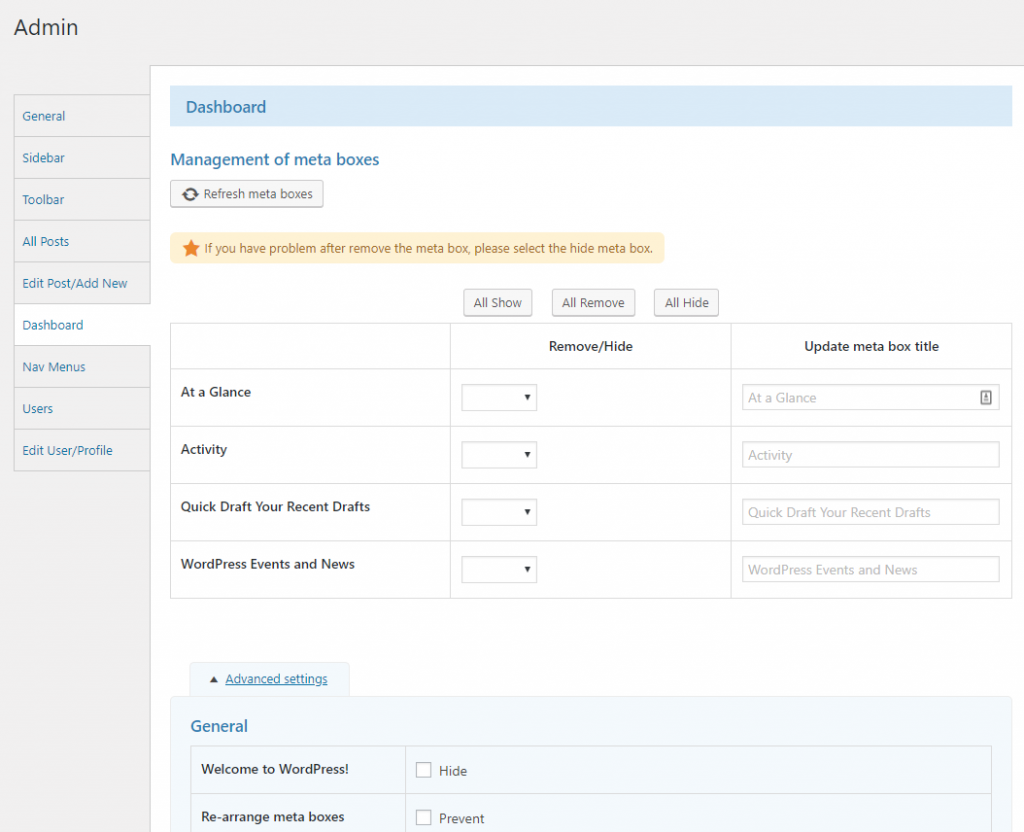
Task: Open the Remove/Hide dropdown for At a Glance
Action: click(x=499, y=397)
